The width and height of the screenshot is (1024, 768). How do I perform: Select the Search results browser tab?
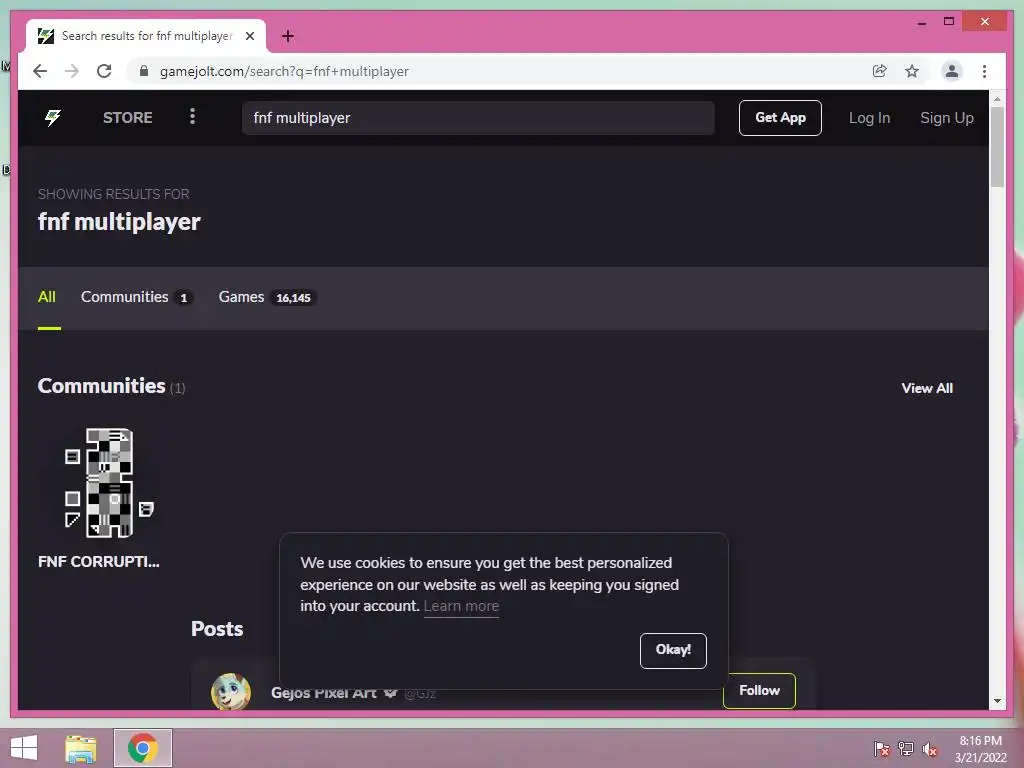(x=146, y=36)
